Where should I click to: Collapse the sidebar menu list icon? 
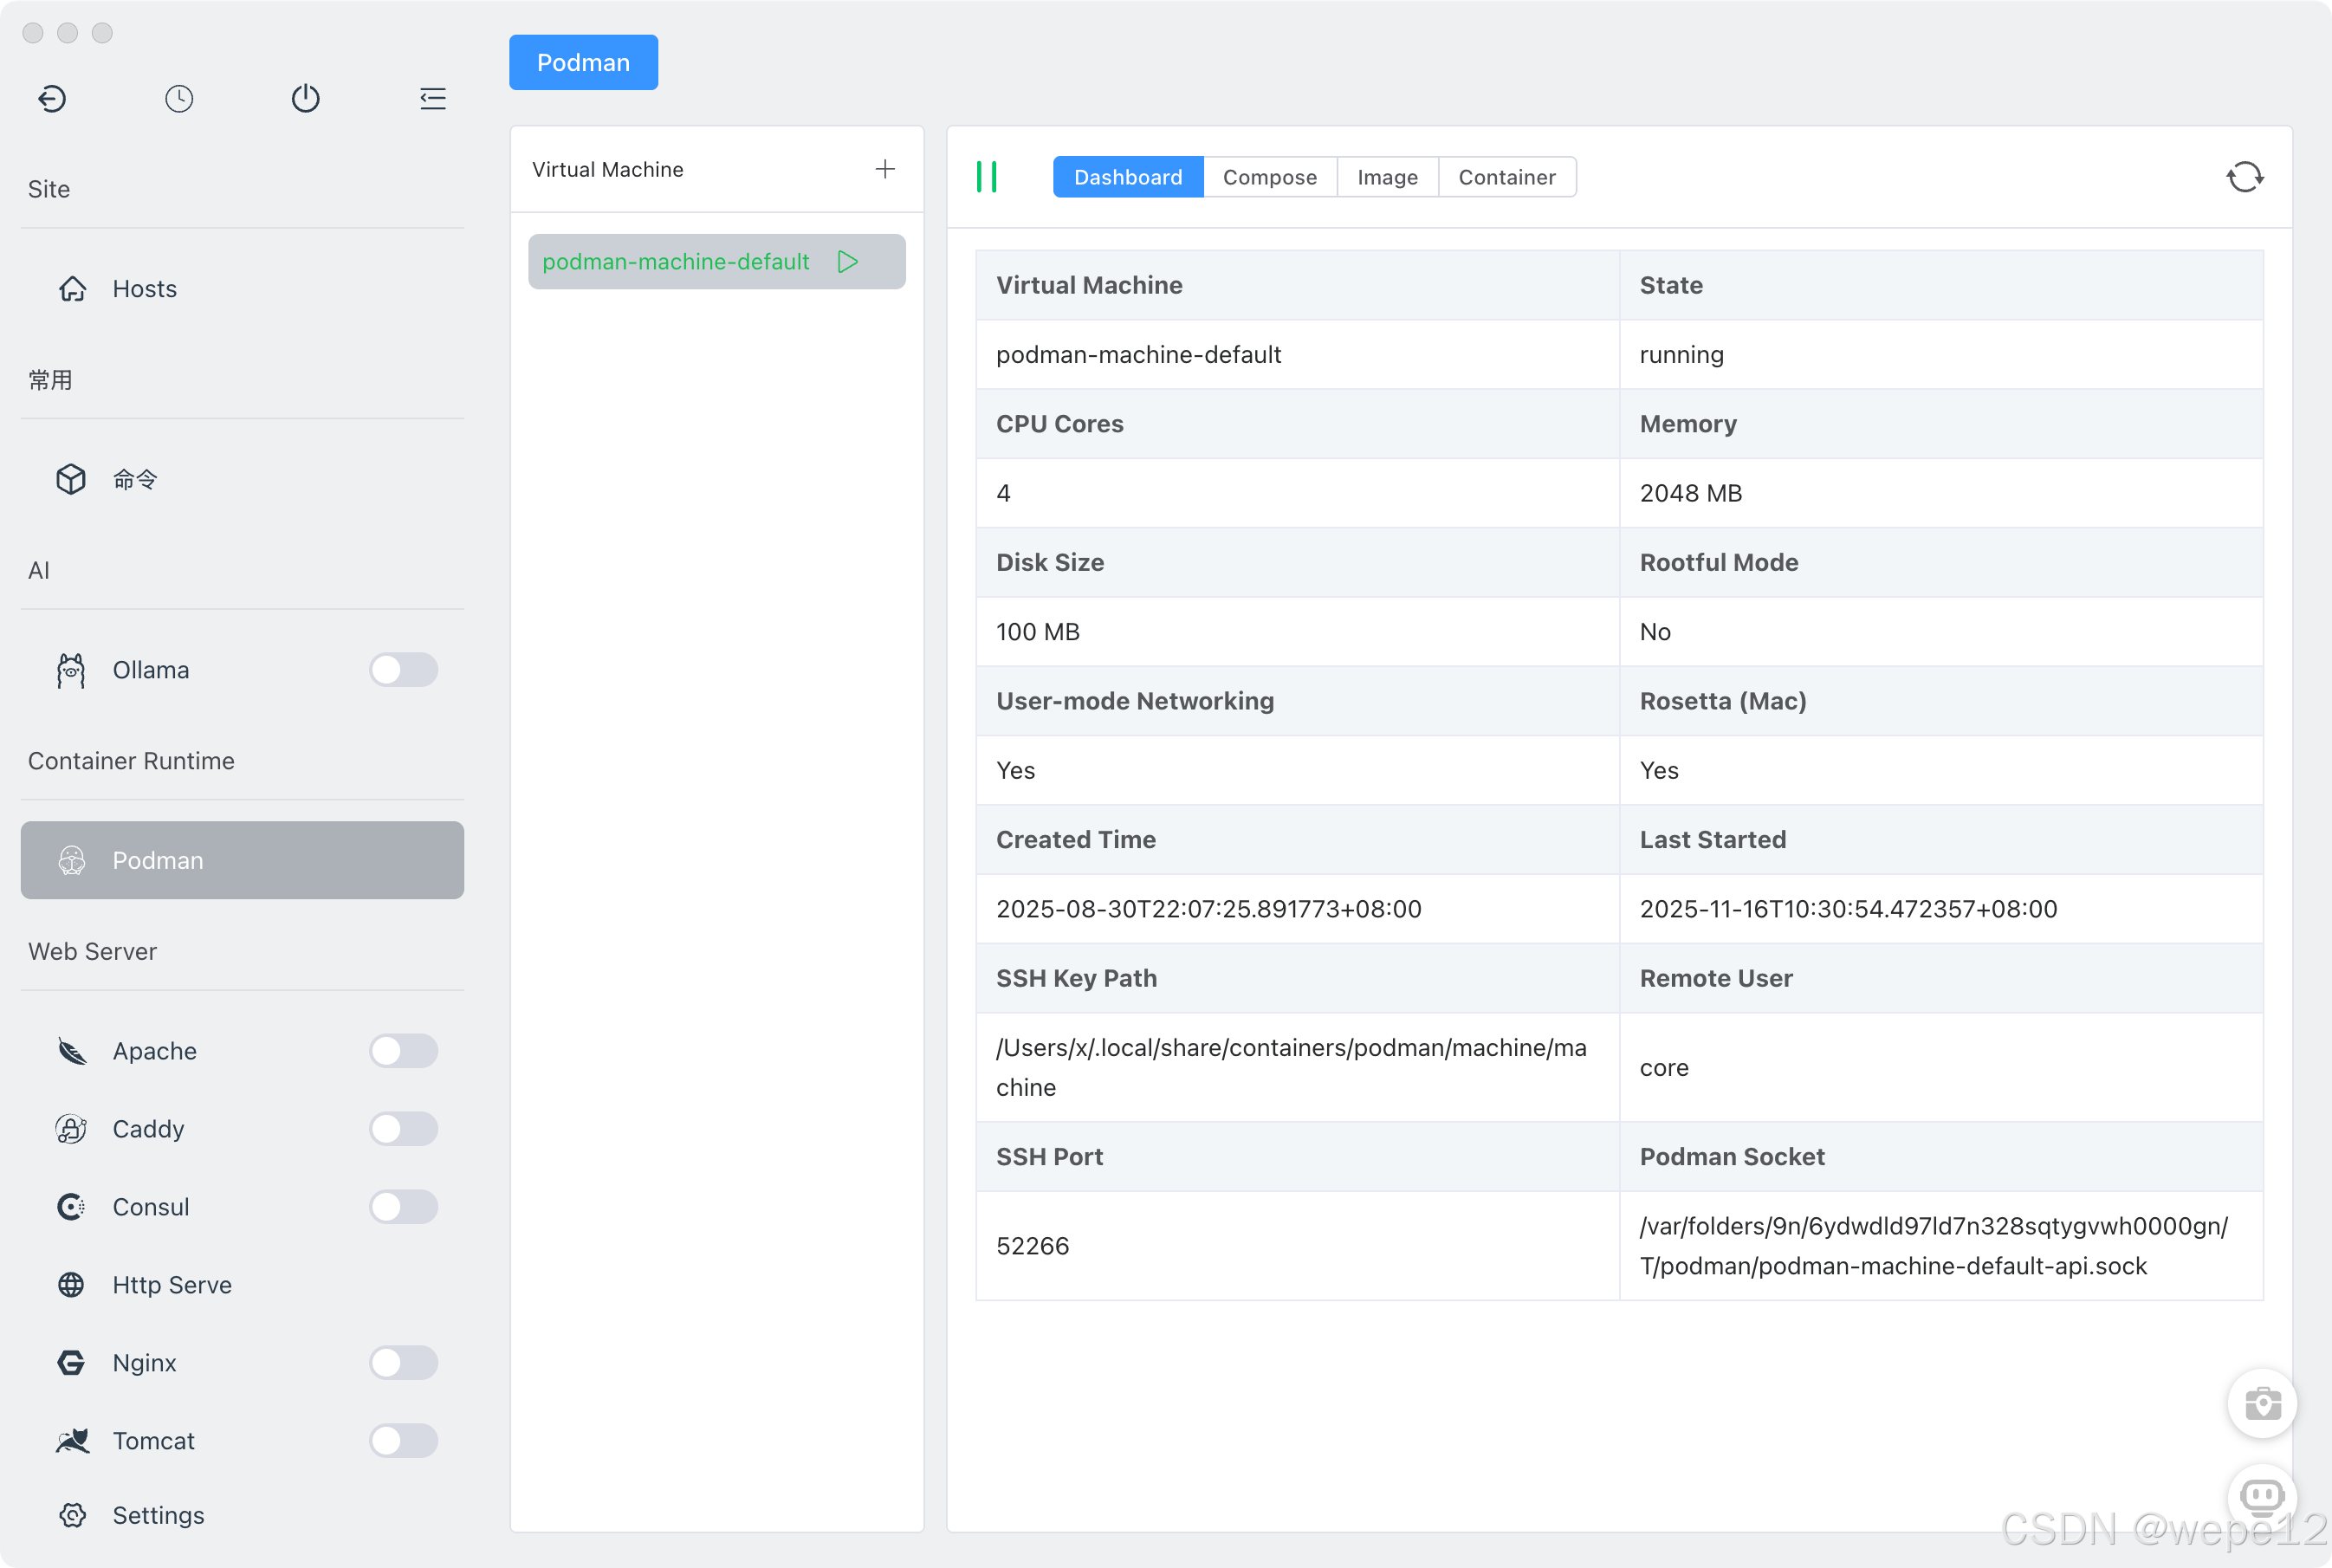click(433, 98)
